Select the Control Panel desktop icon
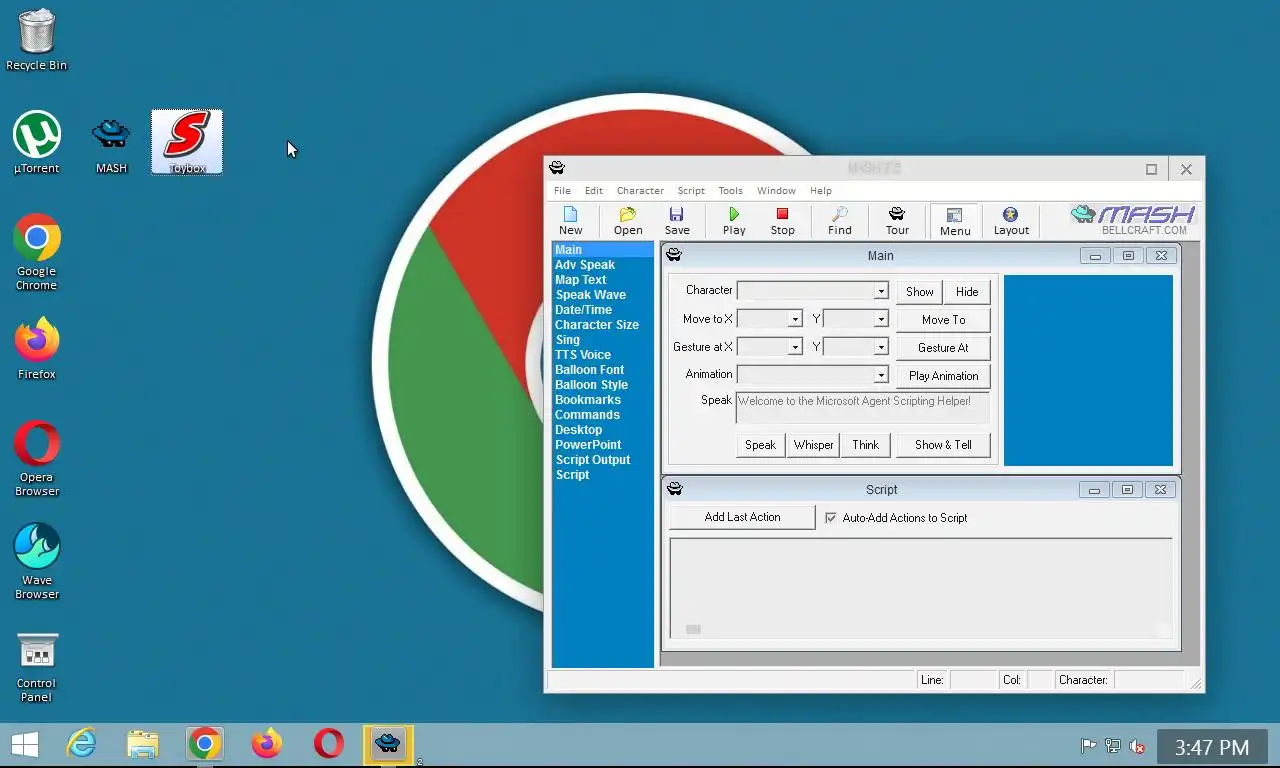The height and width of the screenshot is (768, 1280). click(x=37, y=665)
